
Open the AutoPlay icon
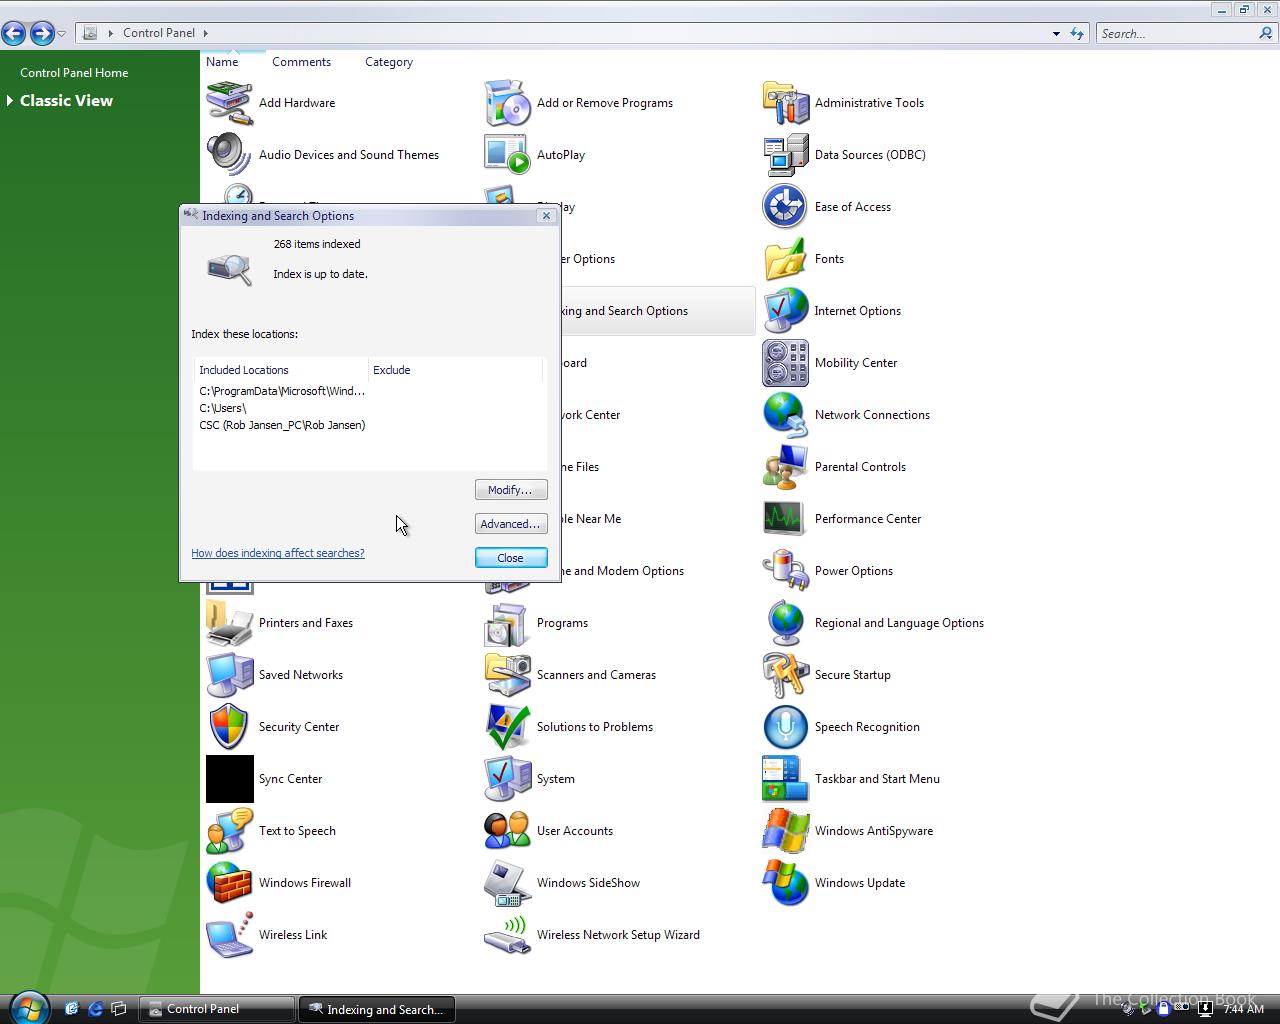507,155
